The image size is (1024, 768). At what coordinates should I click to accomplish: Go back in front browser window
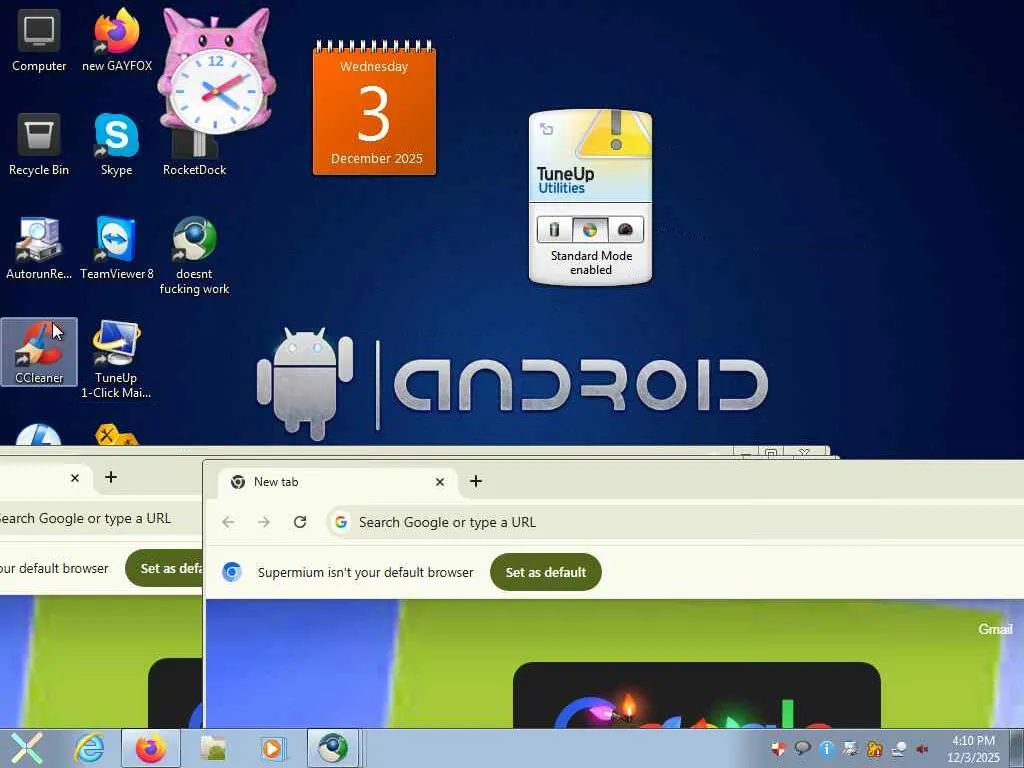coord(228,522)
